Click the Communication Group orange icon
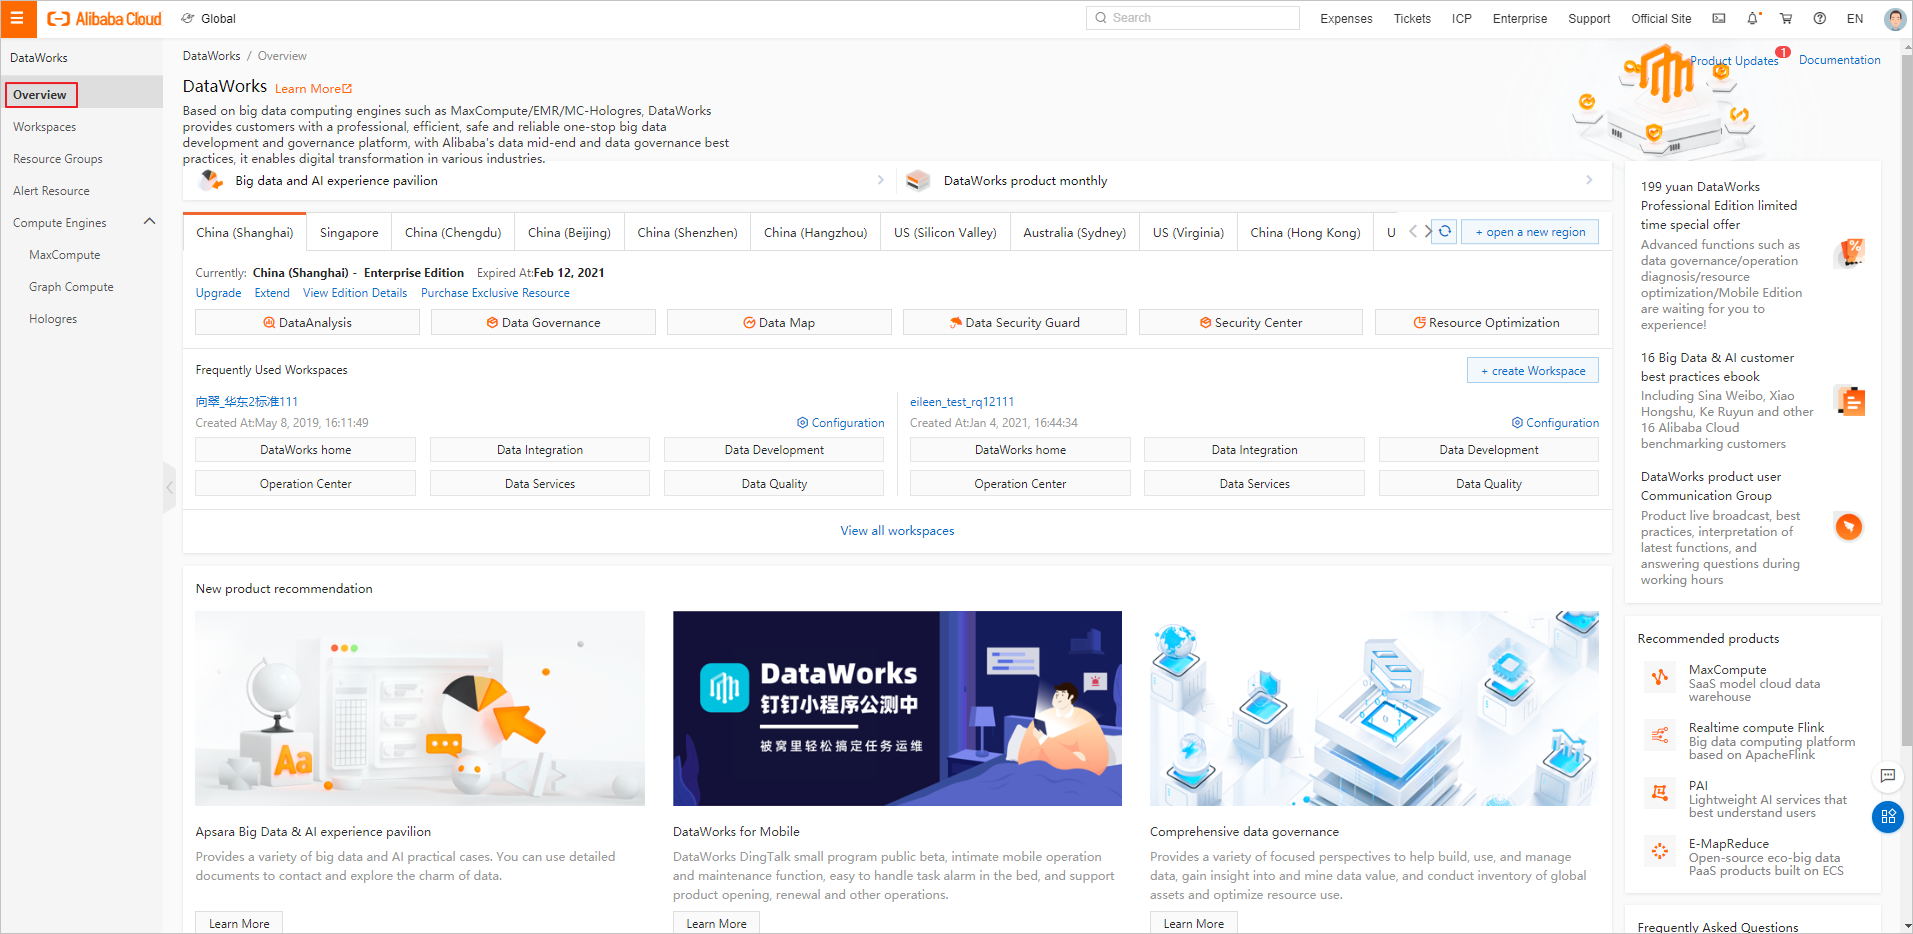The height and width of the screenshot is (934, 1913). coord(1849,526)
